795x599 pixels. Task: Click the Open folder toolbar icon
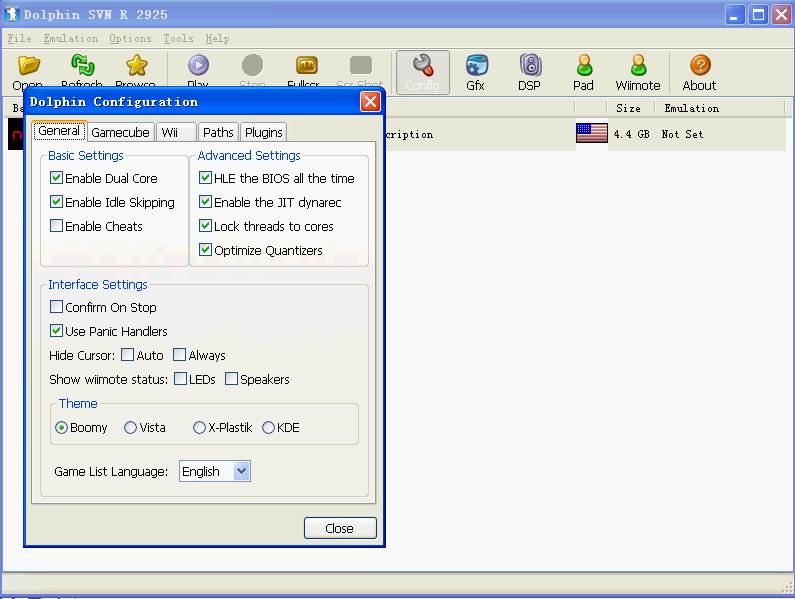(28, 65)
